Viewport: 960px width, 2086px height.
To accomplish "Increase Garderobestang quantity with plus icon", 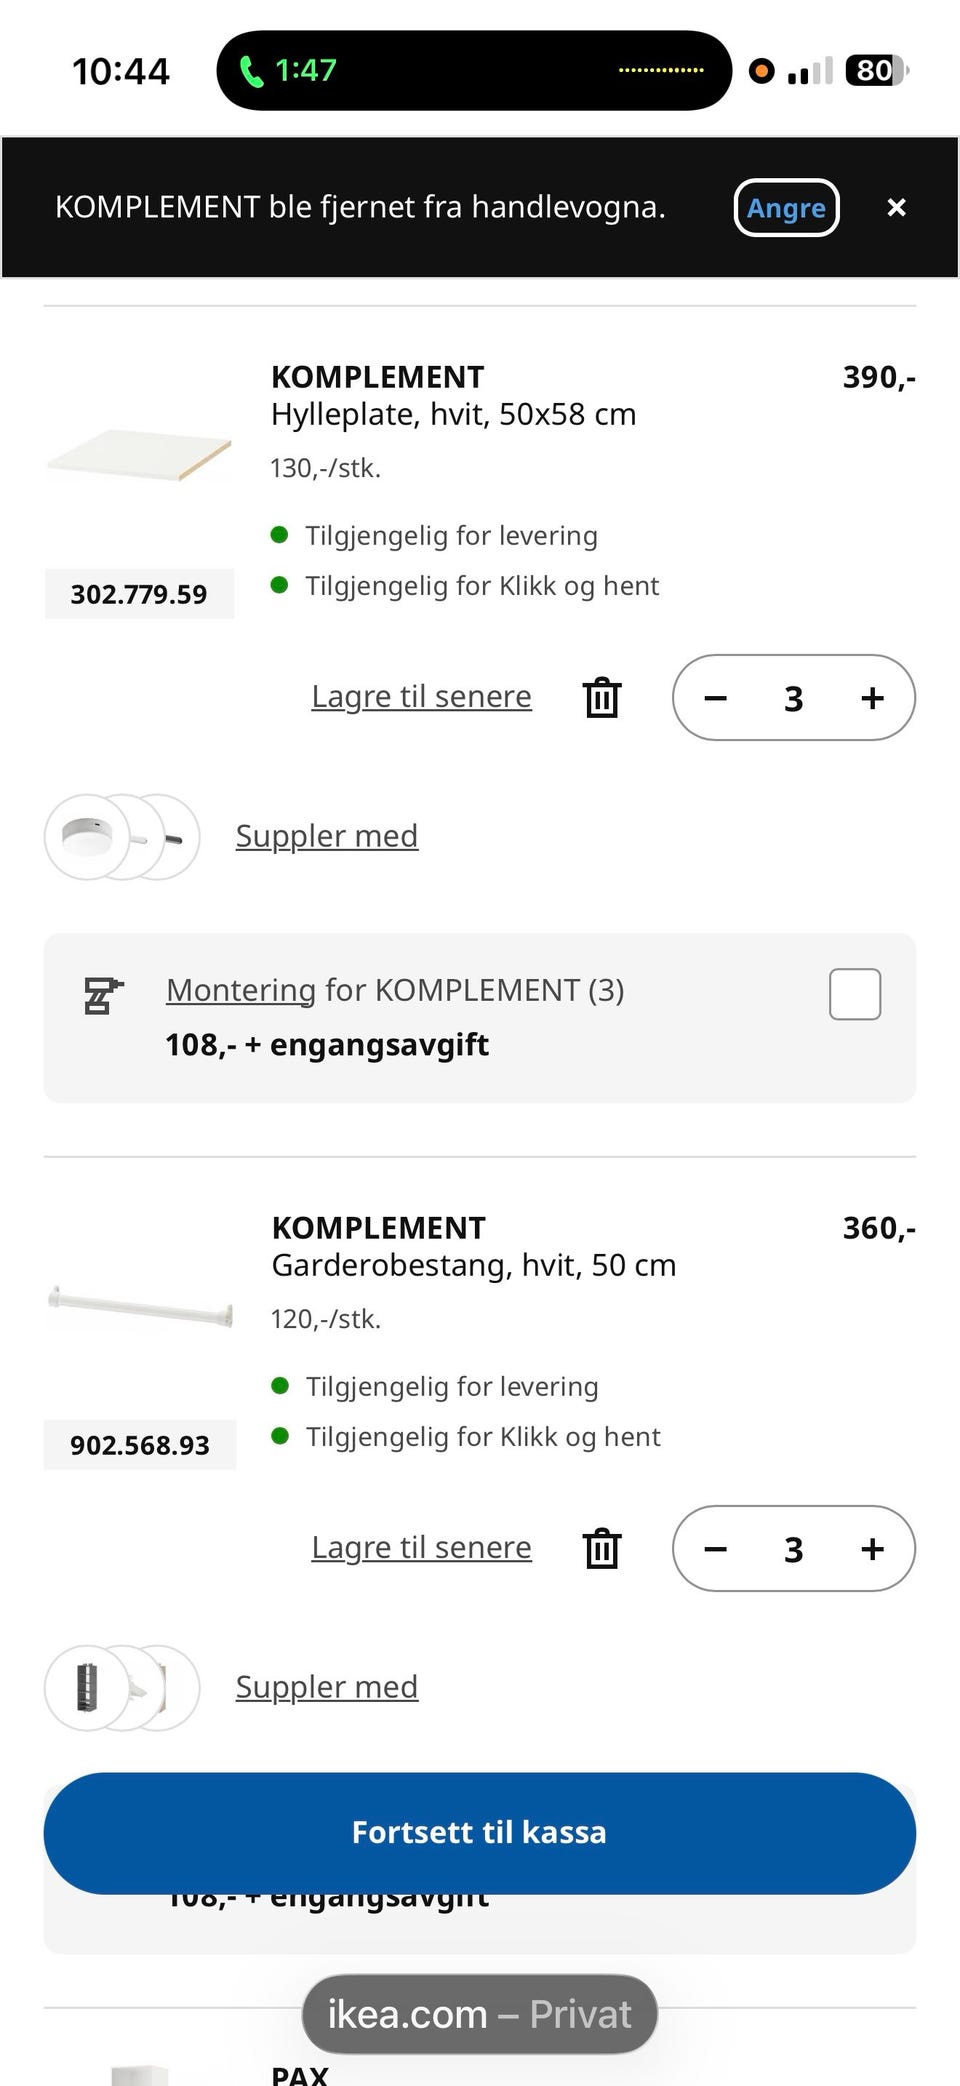I will (872, 1549).
